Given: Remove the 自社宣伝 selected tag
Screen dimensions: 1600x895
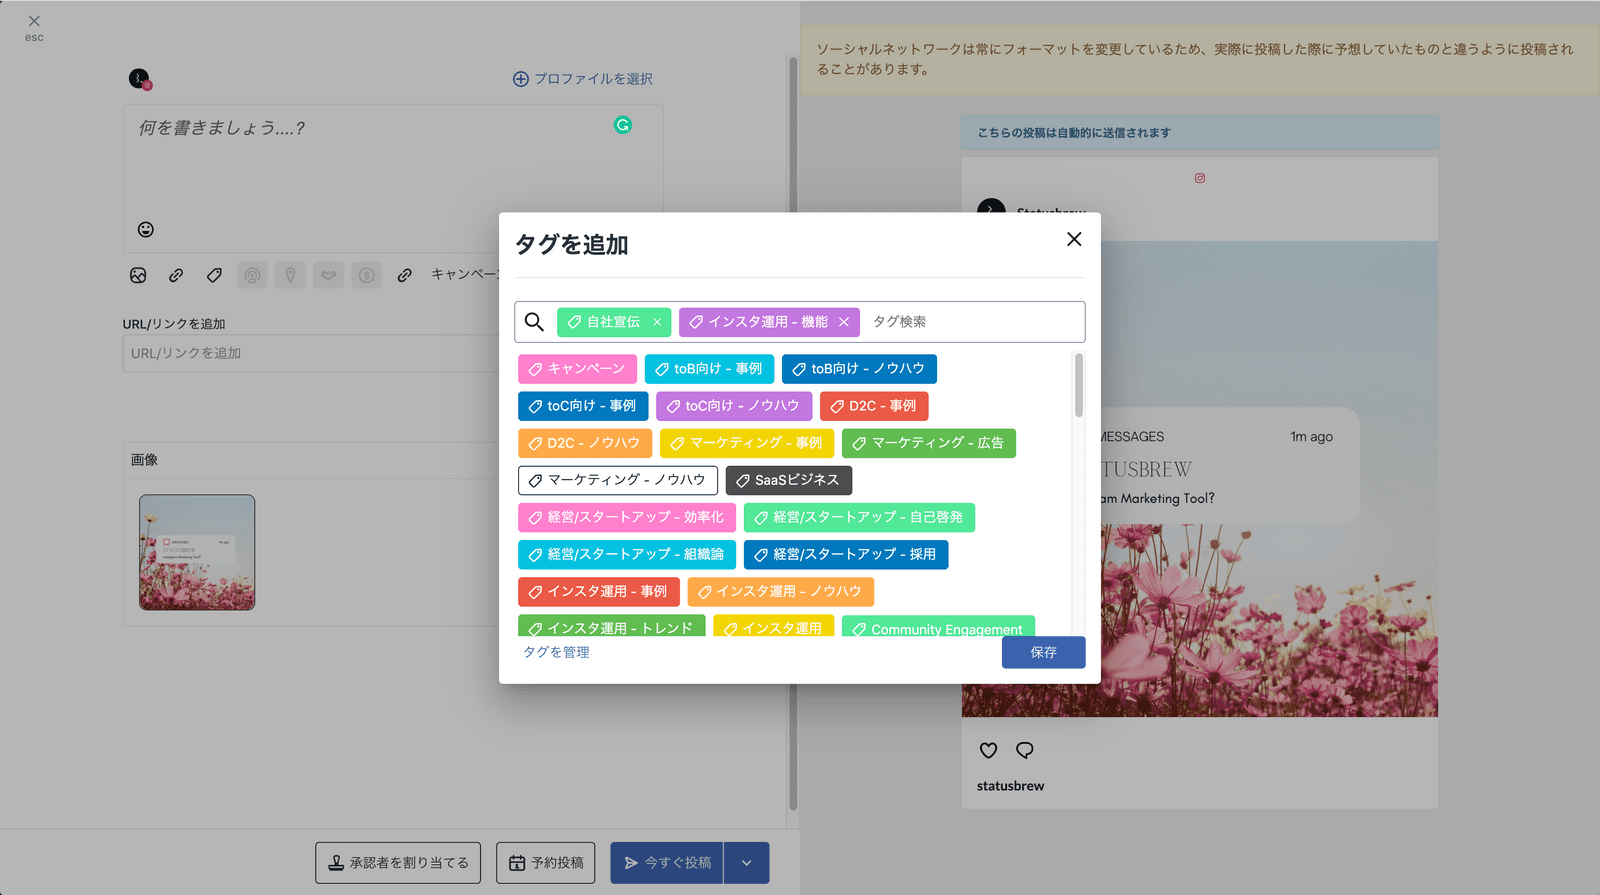Looking at the screenshot, I should pos(657,322).
